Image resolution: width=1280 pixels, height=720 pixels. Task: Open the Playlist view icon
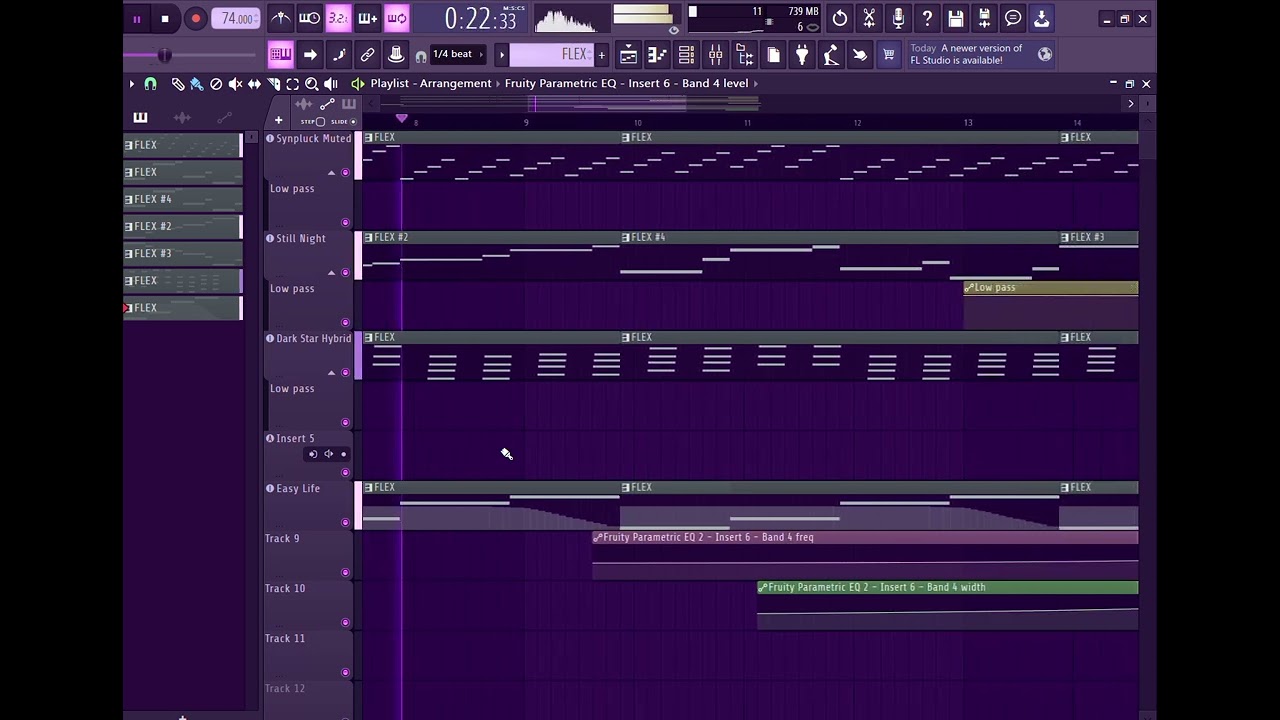pos(628,54)
